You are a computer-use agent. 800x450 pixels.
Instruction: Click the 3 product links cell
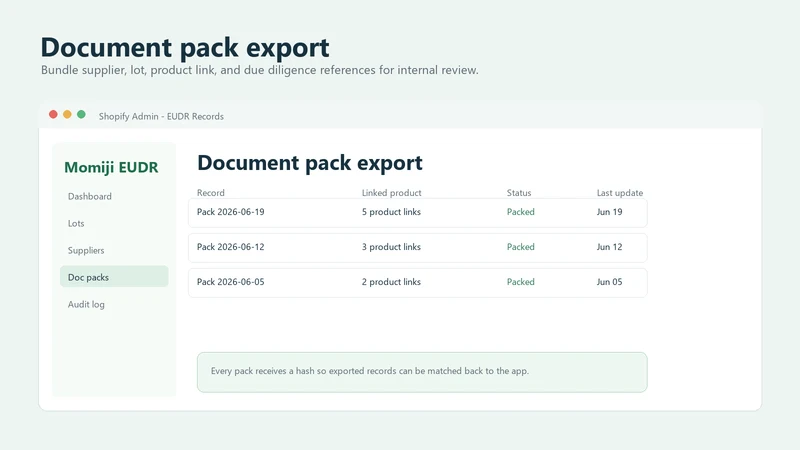(391, 247)
